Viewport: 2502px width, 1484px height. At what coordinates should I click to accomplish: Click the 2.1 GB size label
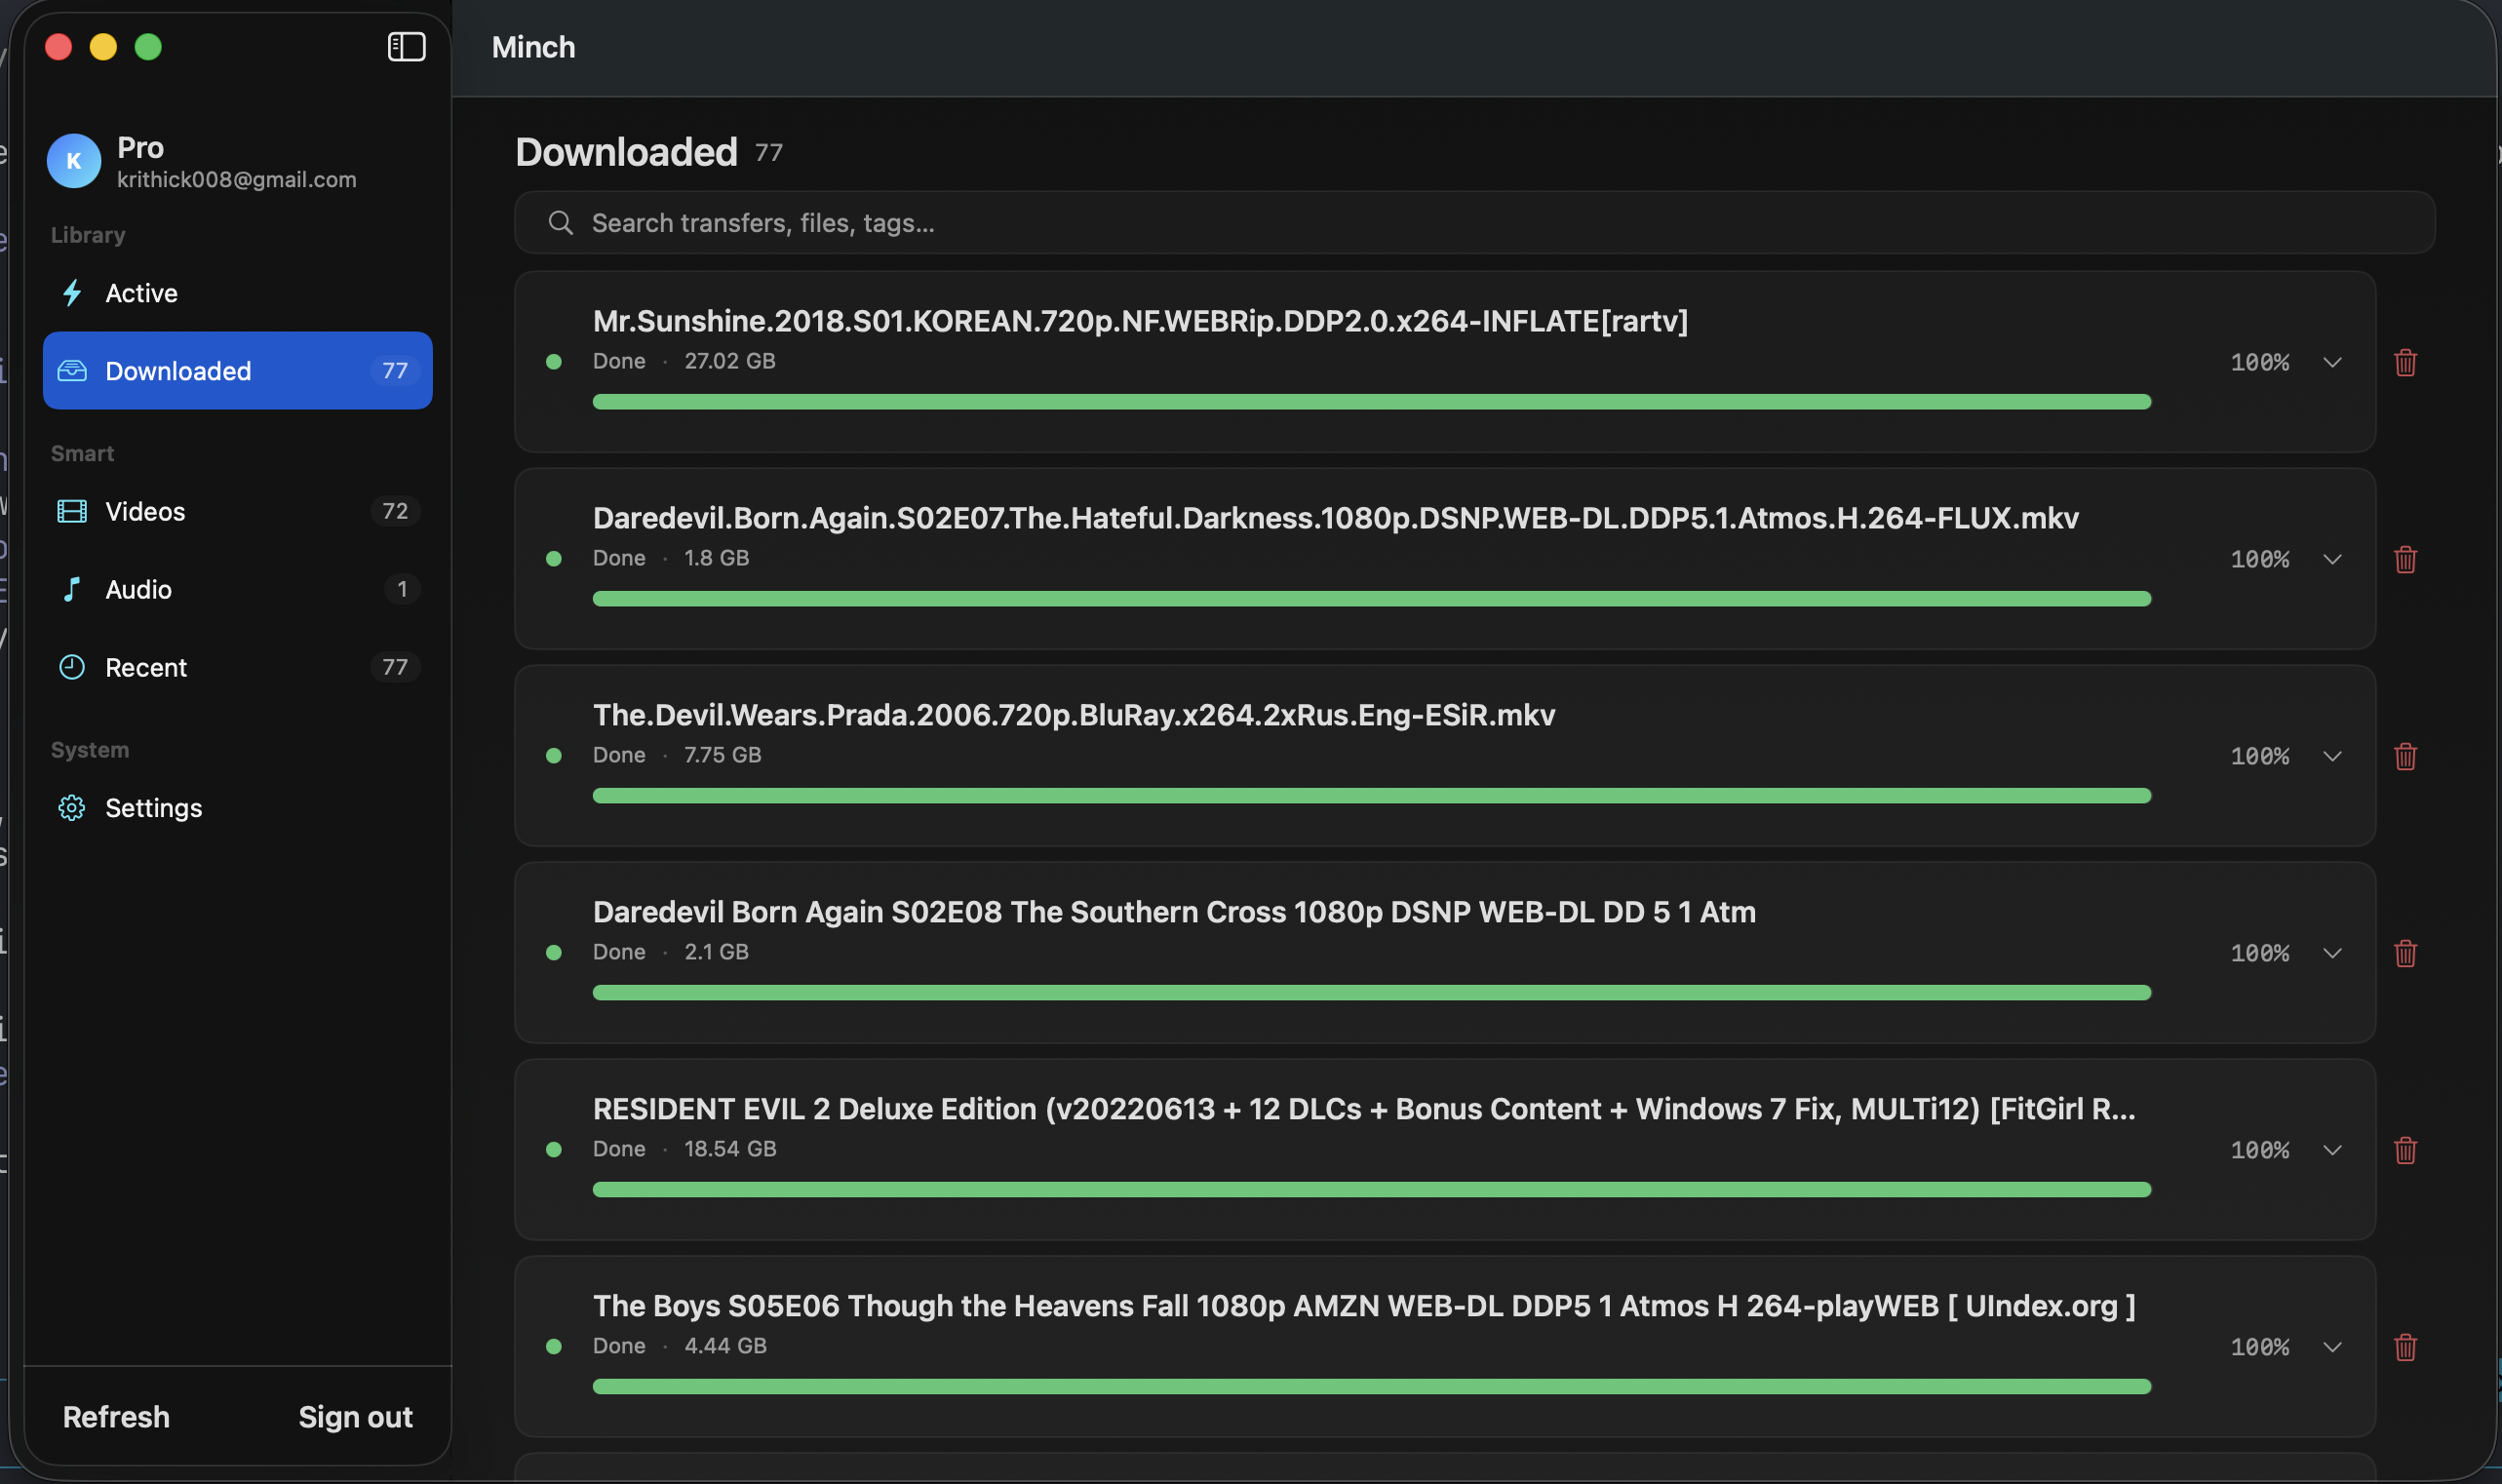pos(717,952)
